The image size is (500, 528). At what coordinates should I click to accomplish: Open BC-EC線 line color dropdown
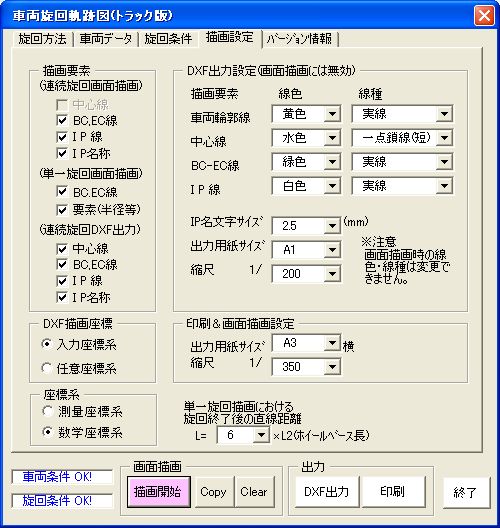(x=332, y=162)
